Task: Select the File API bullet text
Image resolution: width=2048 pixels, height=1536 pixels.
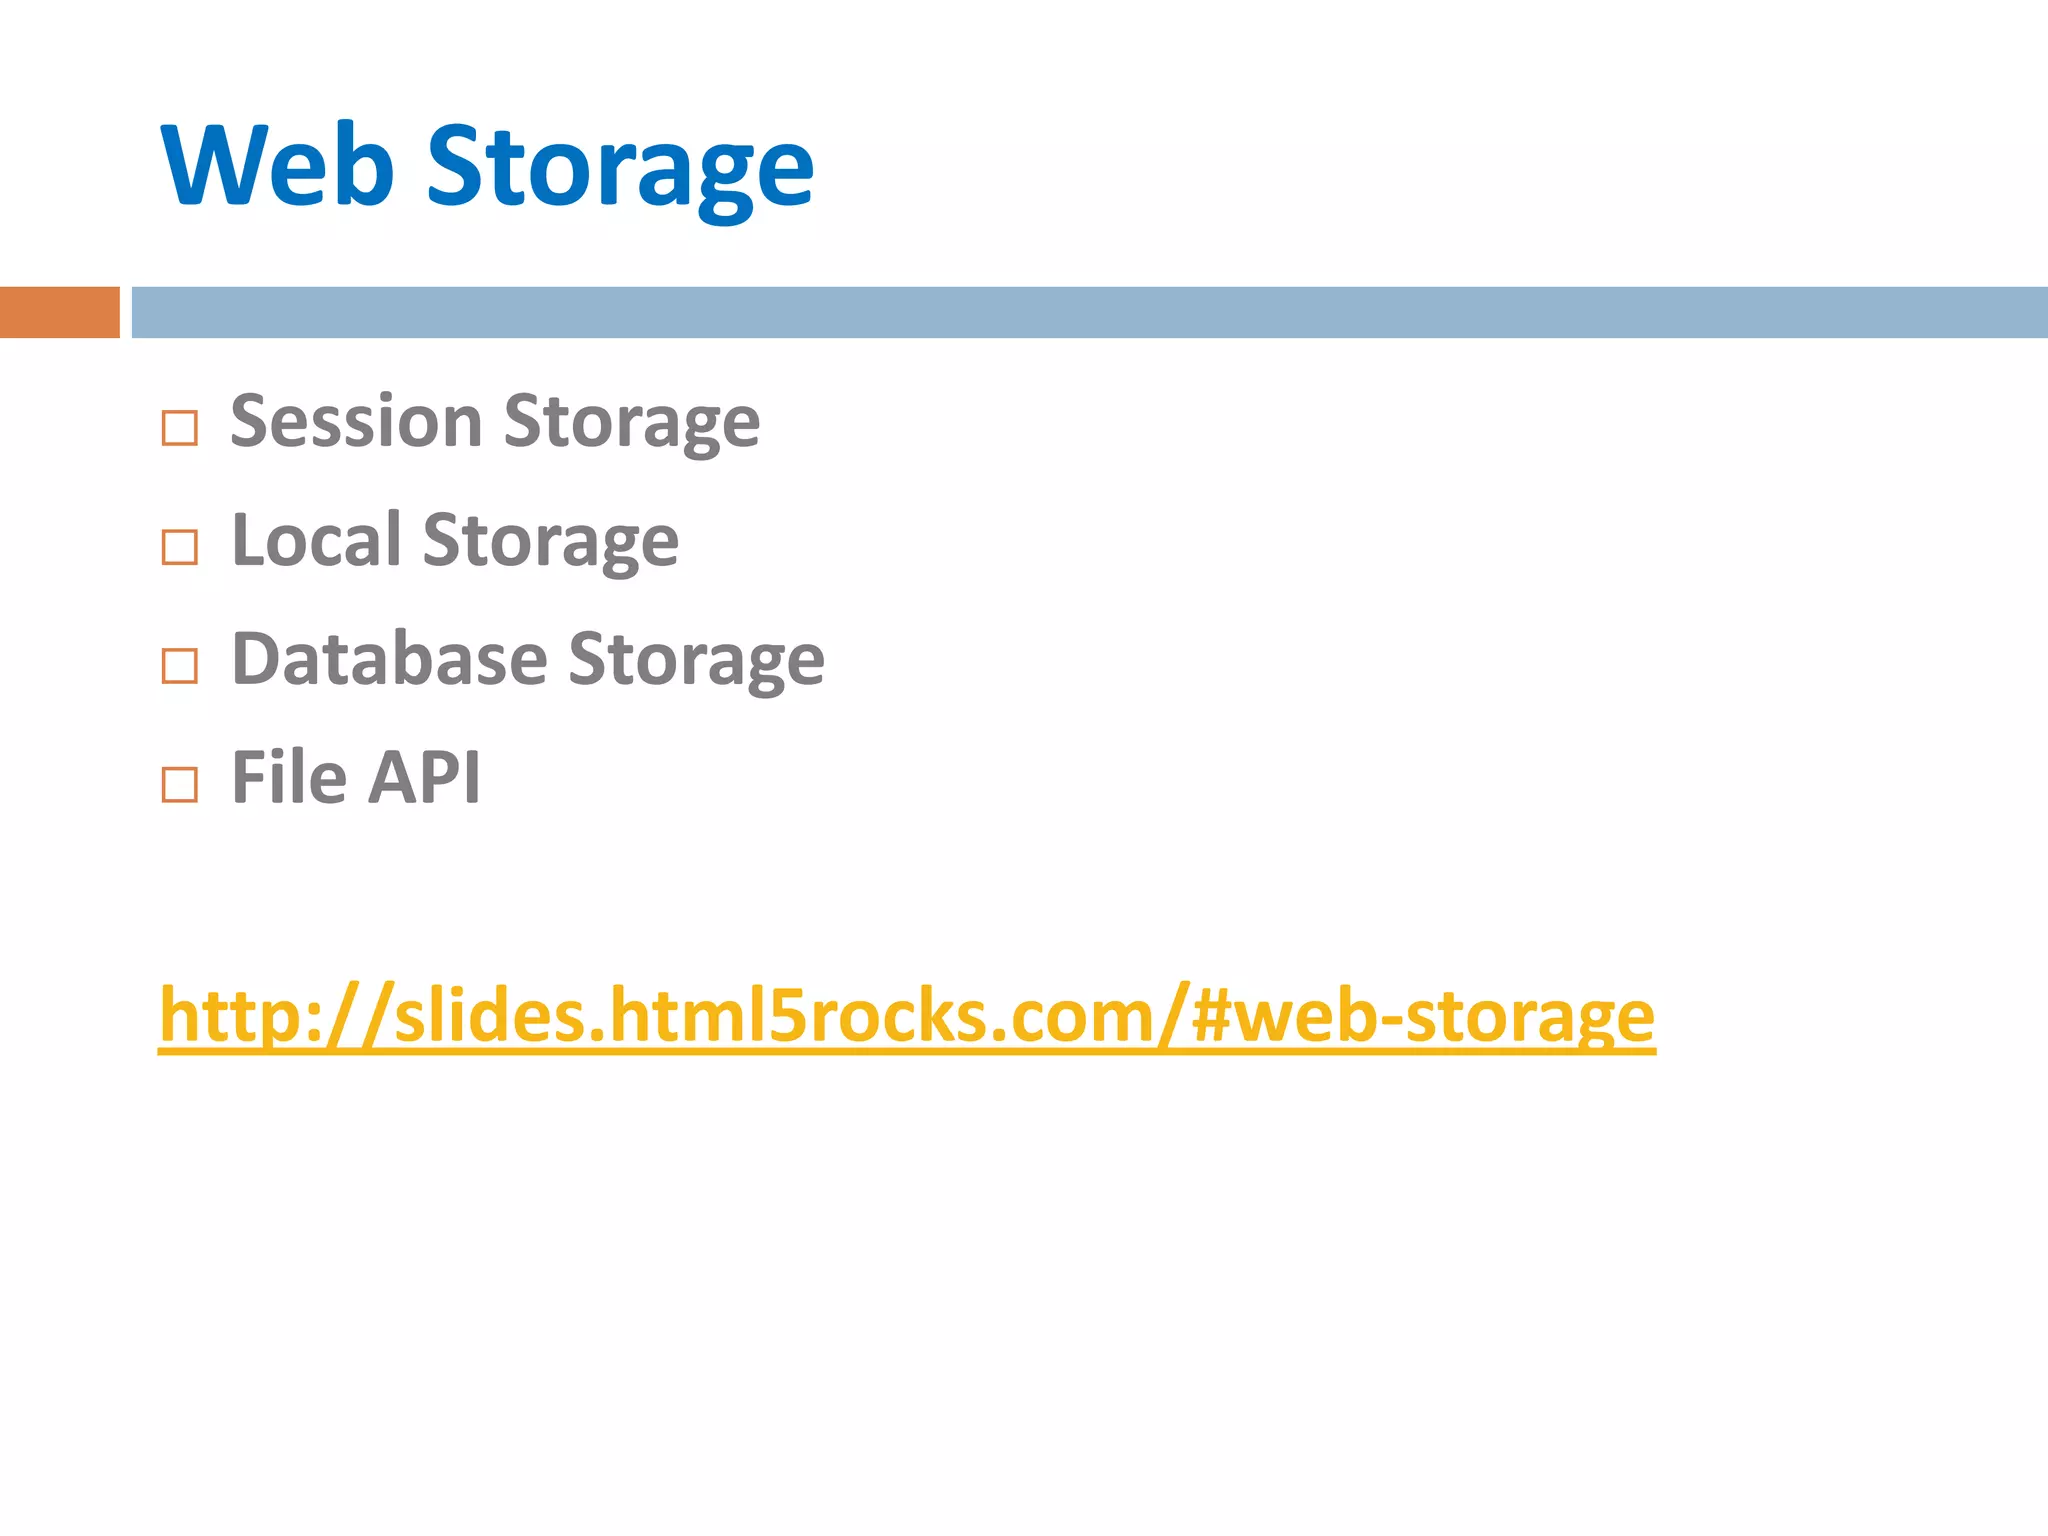Action: (x=355, y=777)
